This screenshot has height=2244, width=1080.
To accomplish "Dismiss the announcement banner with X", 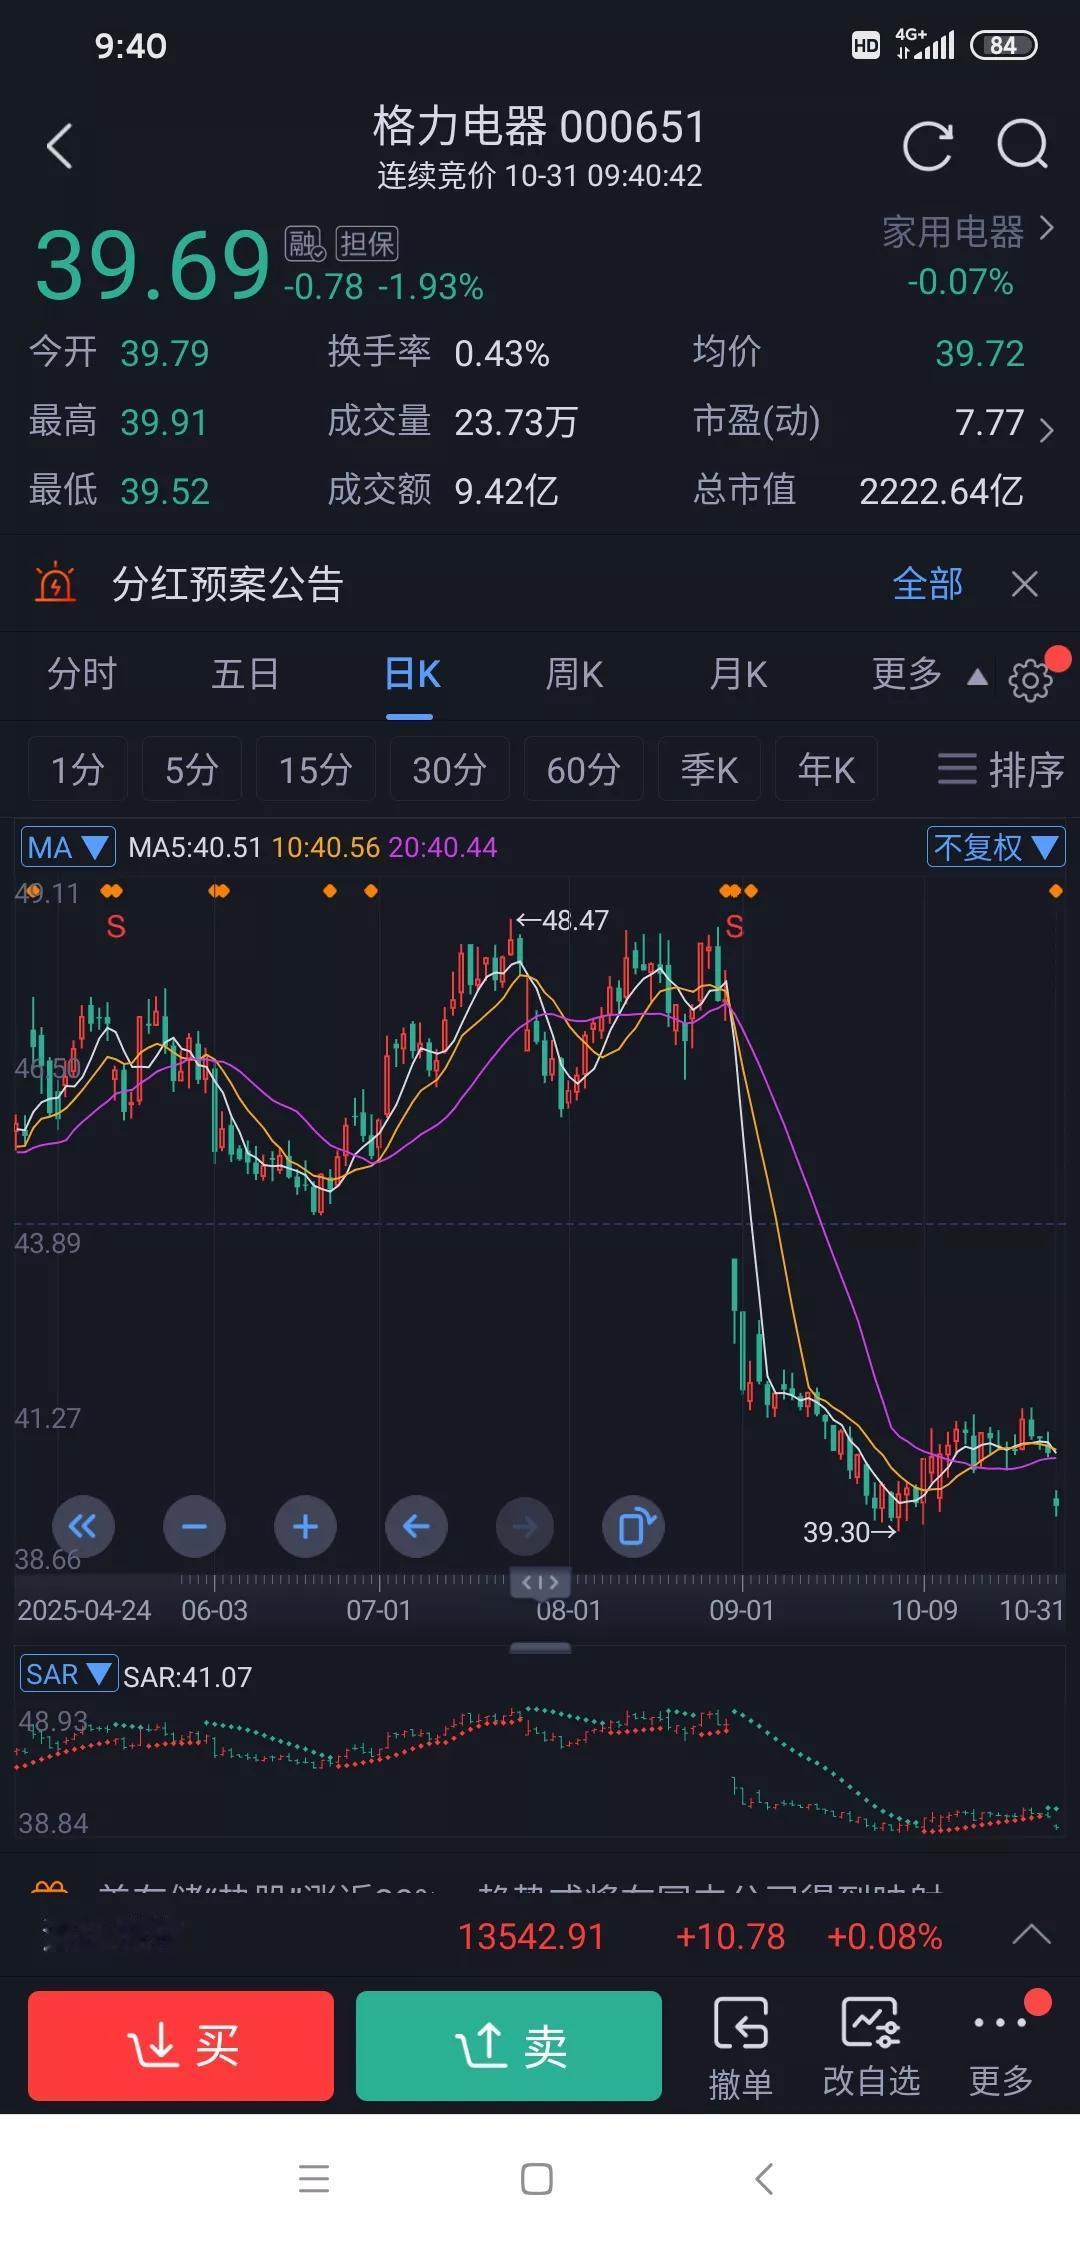I will [1025, 584].
